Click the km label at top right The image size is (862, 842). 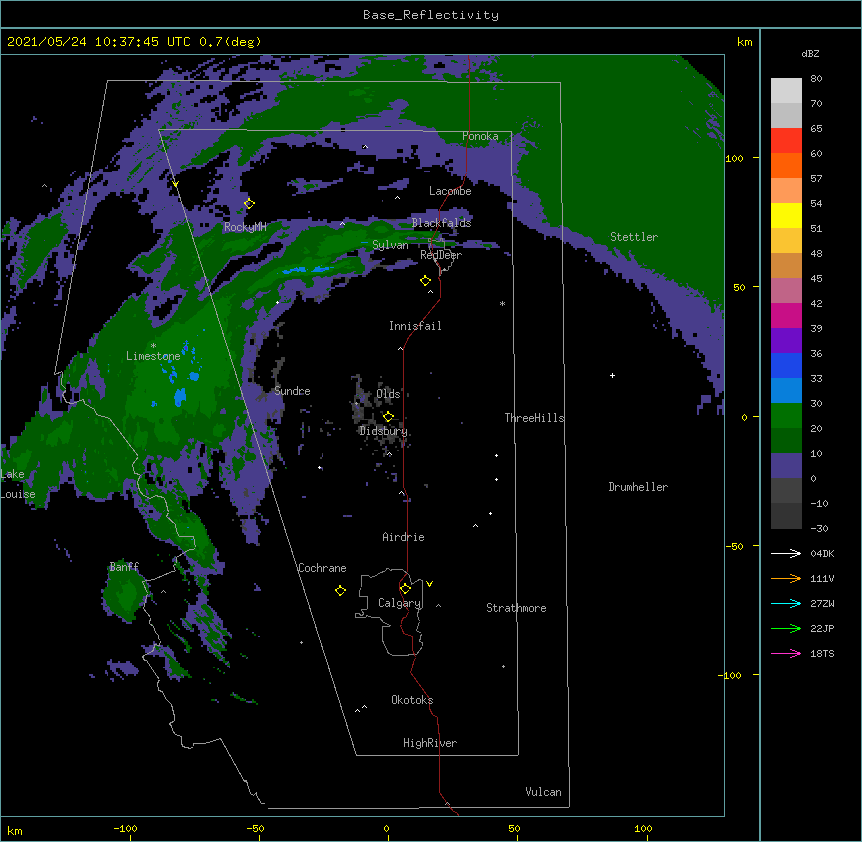pos(744,42)
